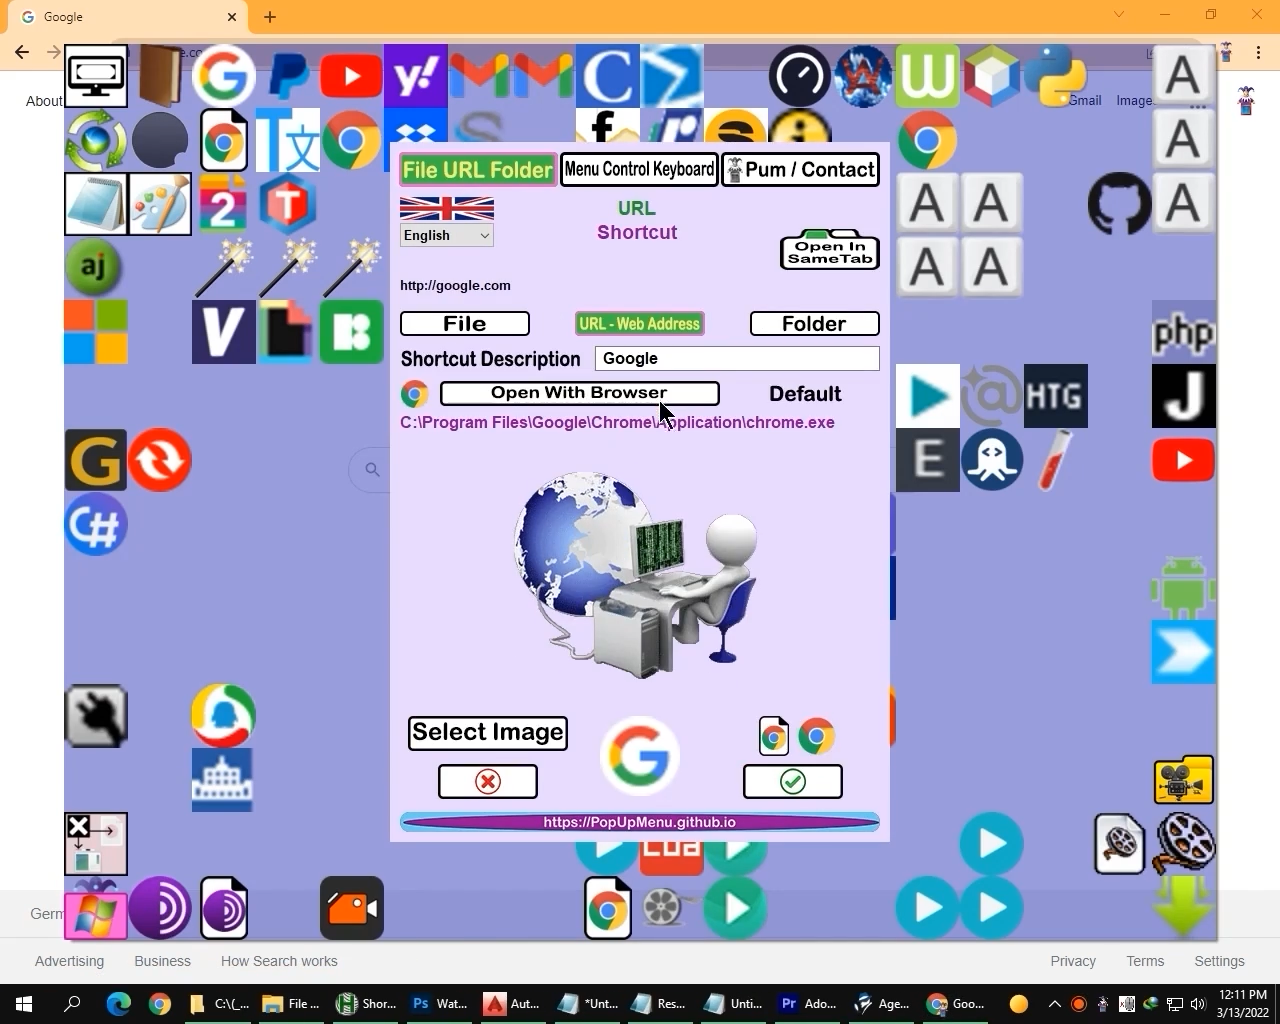Screen dimensions: 1280x1024
Task: Click the Google G image preview
Action: (x=640, y=756)
